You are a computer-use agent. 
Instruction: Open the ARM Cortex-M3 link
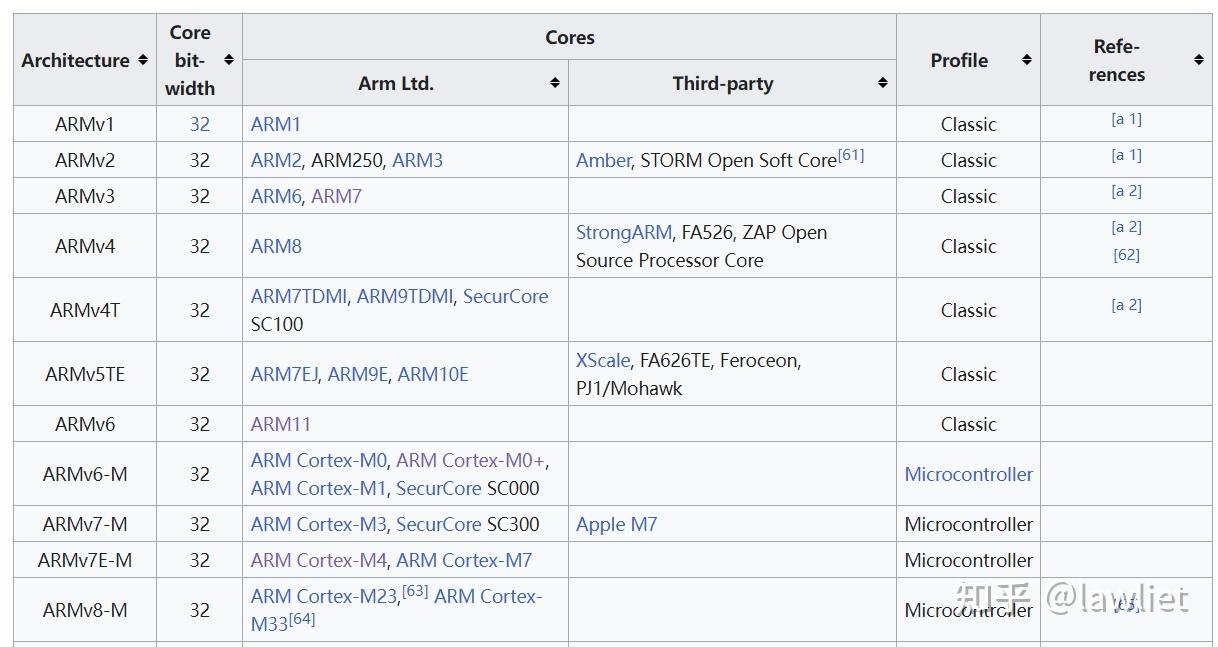click(x=318, y=524)
